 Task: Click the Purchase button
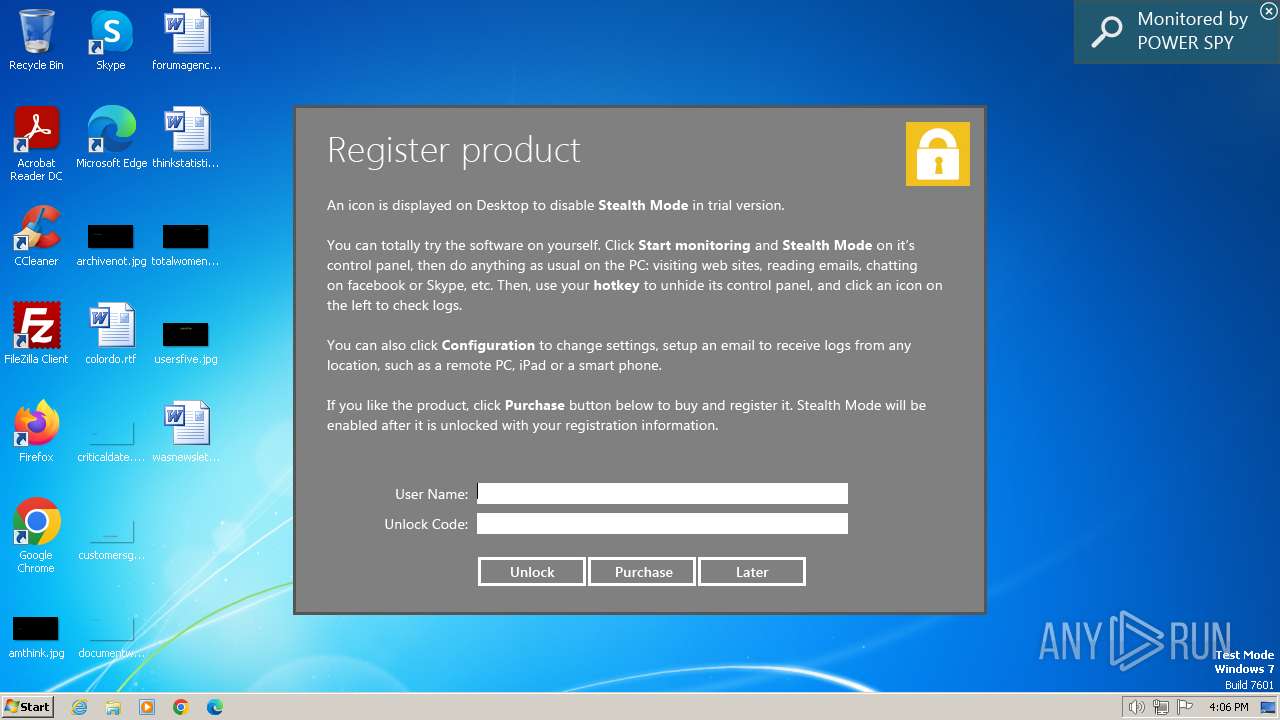pyautogui.click(x=643, y=572)
